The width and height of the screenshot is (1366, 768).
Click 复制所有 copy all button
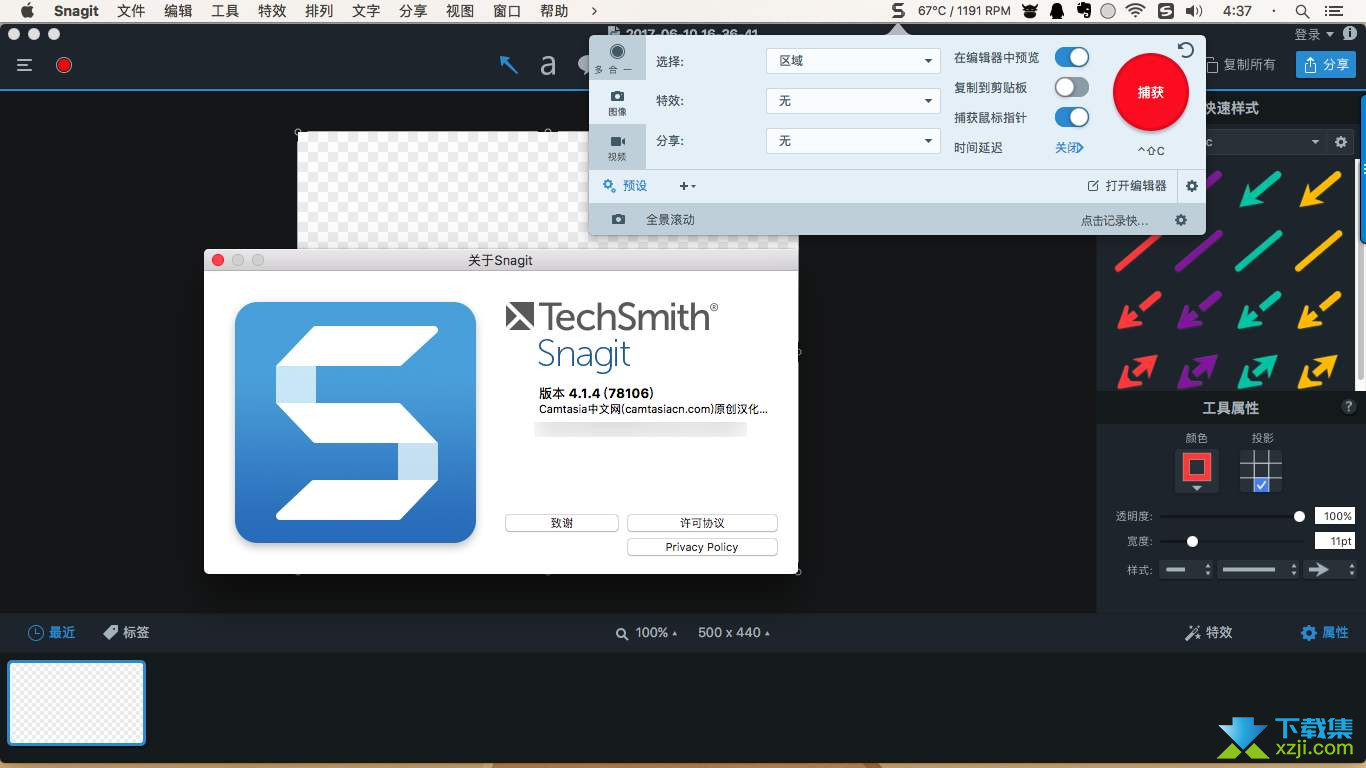1241,64
